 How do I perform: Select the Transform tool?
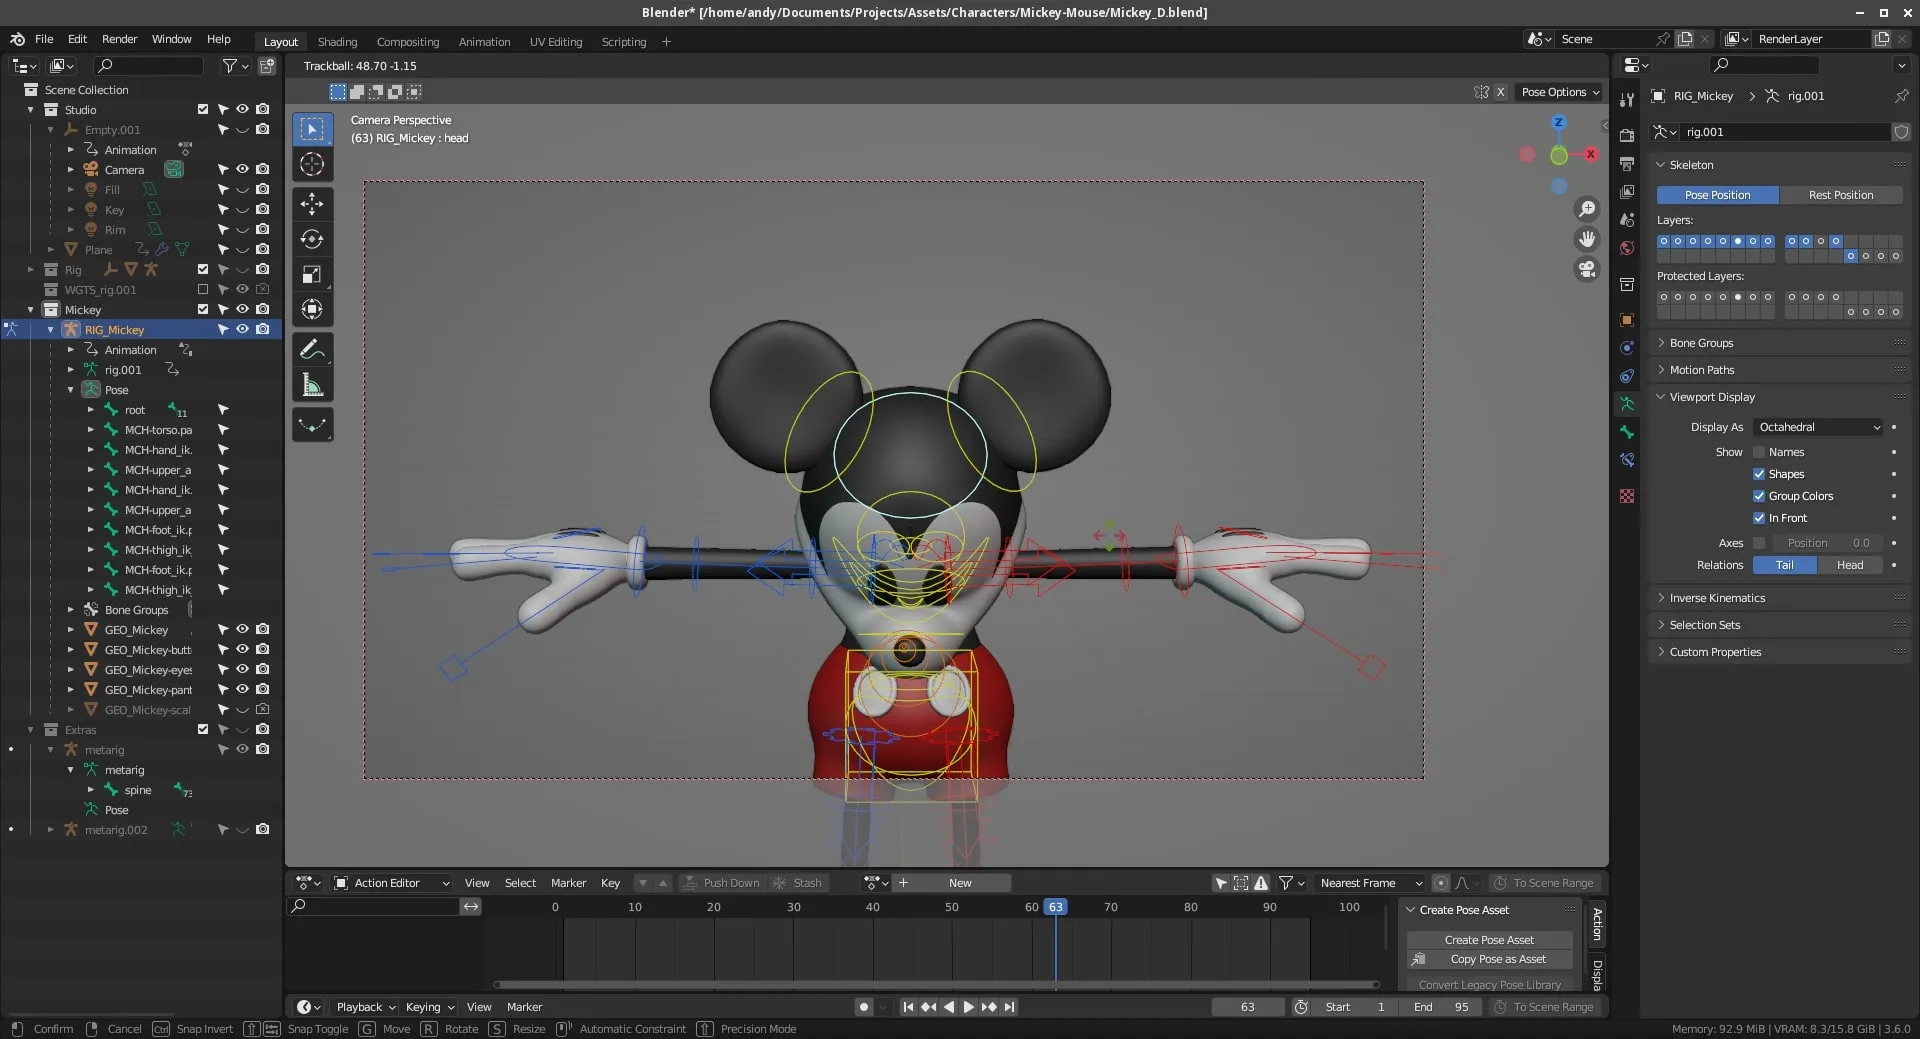click(312, 309)
